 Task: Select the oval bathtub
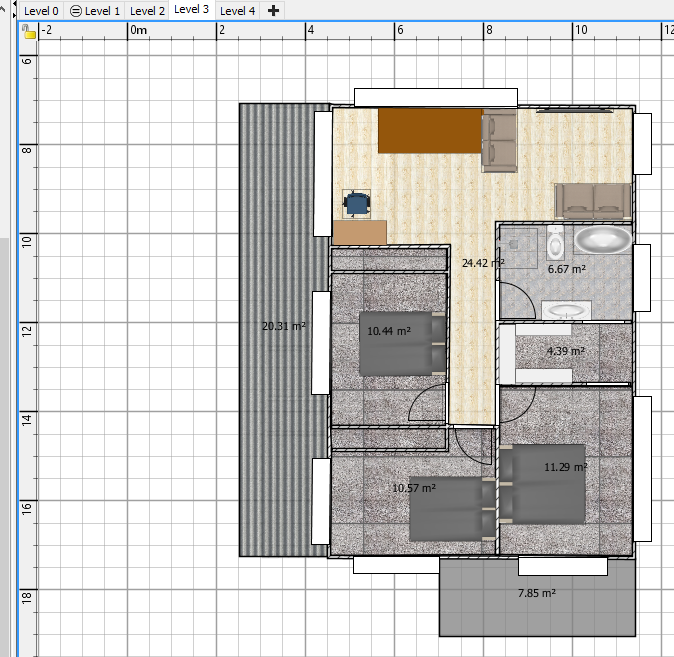pyautogui.click(x=601, y=240)
